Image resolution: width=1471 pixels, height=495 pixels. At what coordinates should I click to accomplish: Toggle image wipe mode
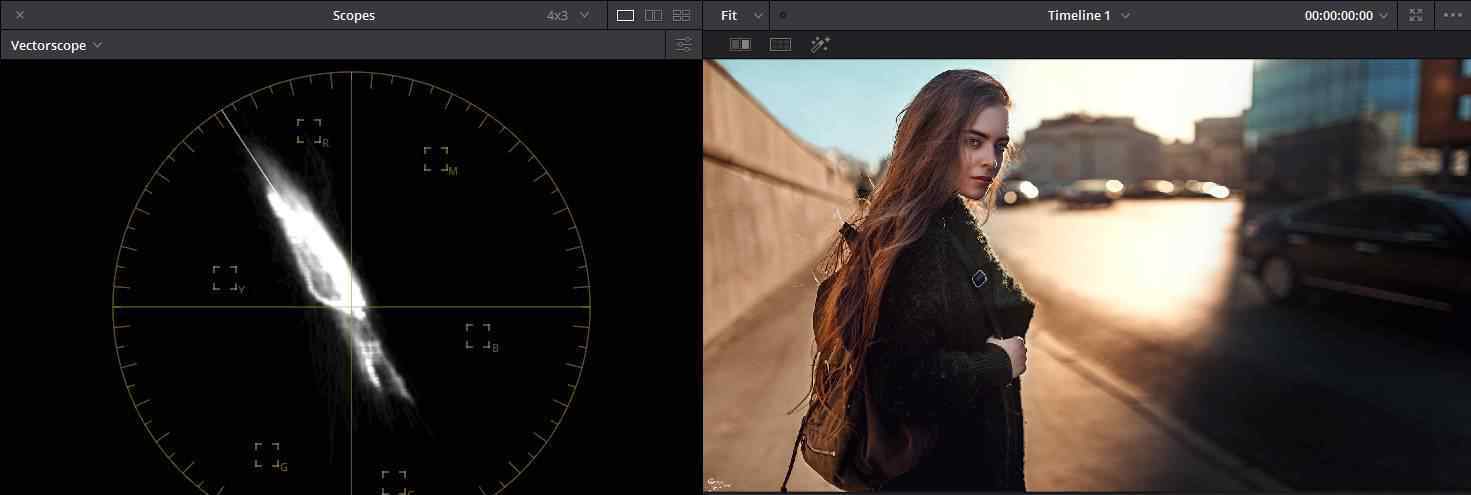click(x=740, y=45)
